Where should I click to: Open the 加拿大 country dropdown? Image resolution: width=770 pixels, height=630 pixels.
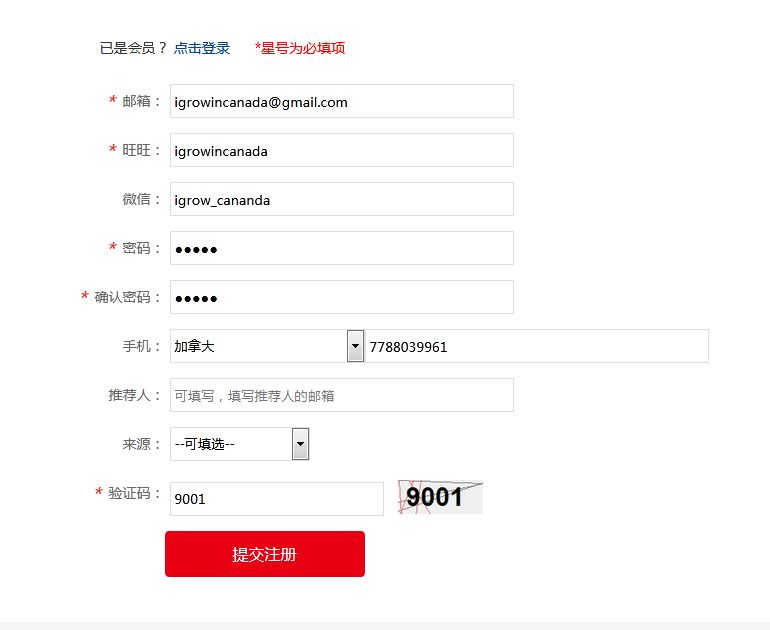[x=267, y=346]
